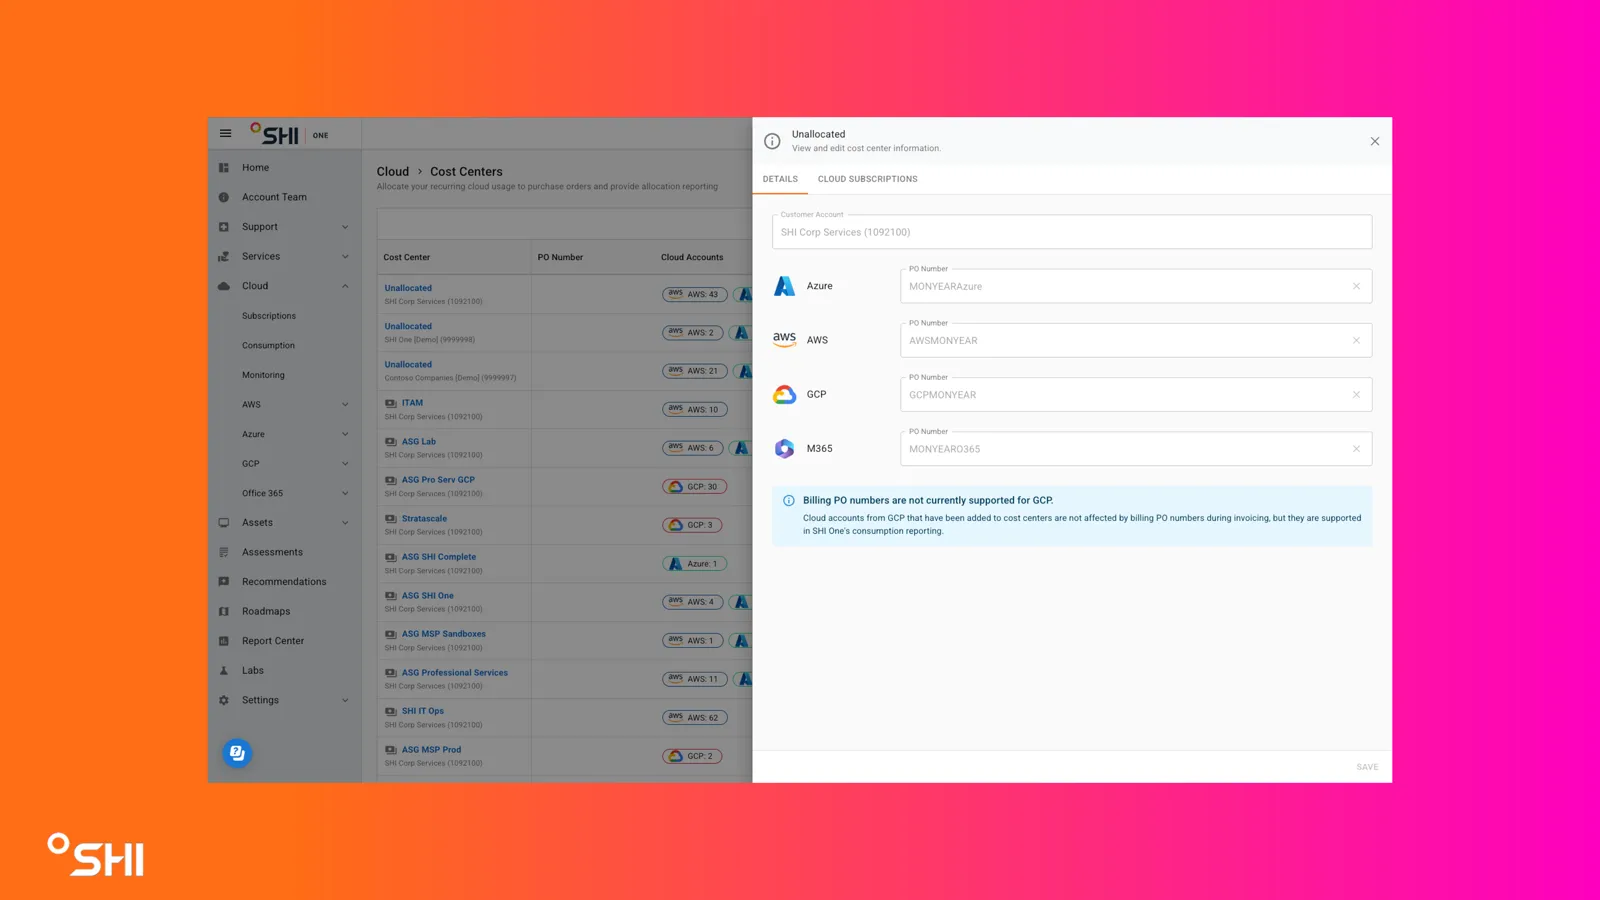Expand the Services menu chevron

pos(346,257)
